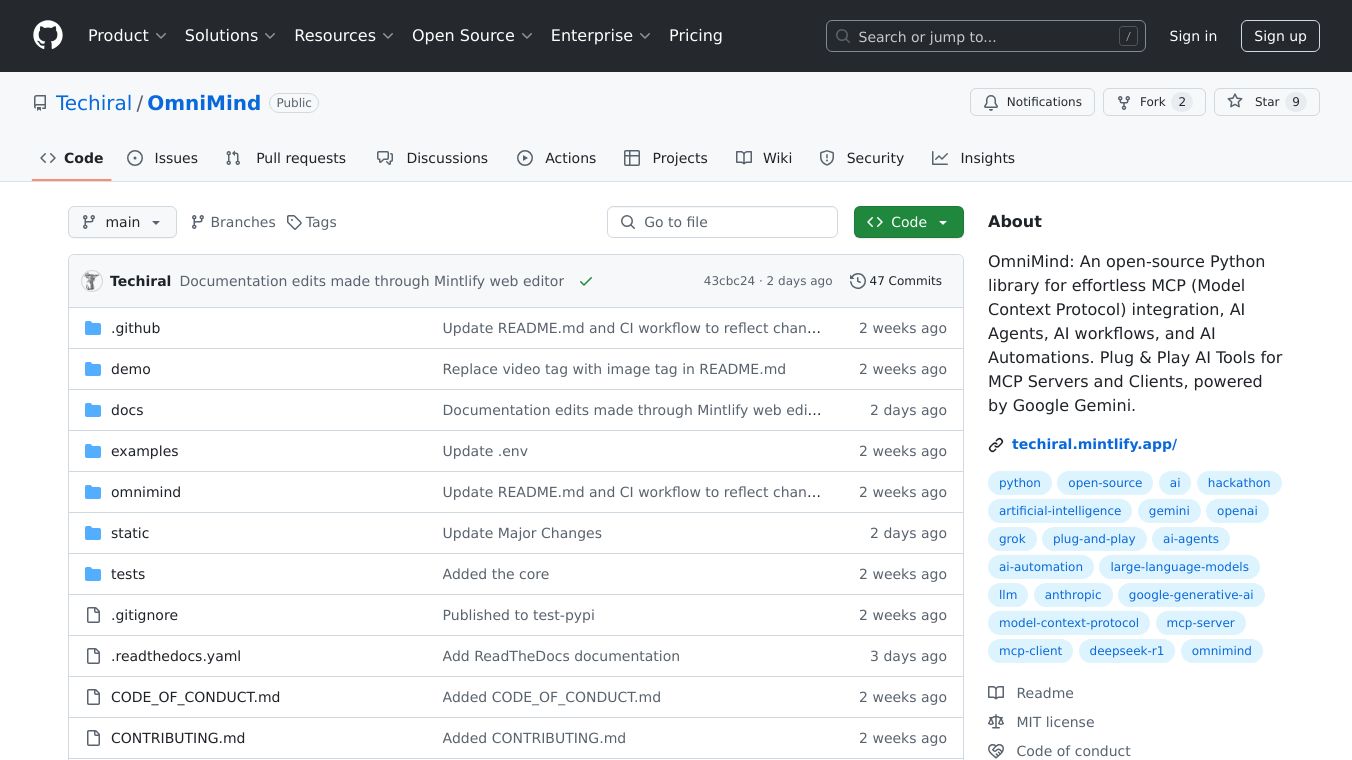Screen dimensions: 1352x760
Task: Click the green commit status checkmark
Action: click(x=586, y=282)
